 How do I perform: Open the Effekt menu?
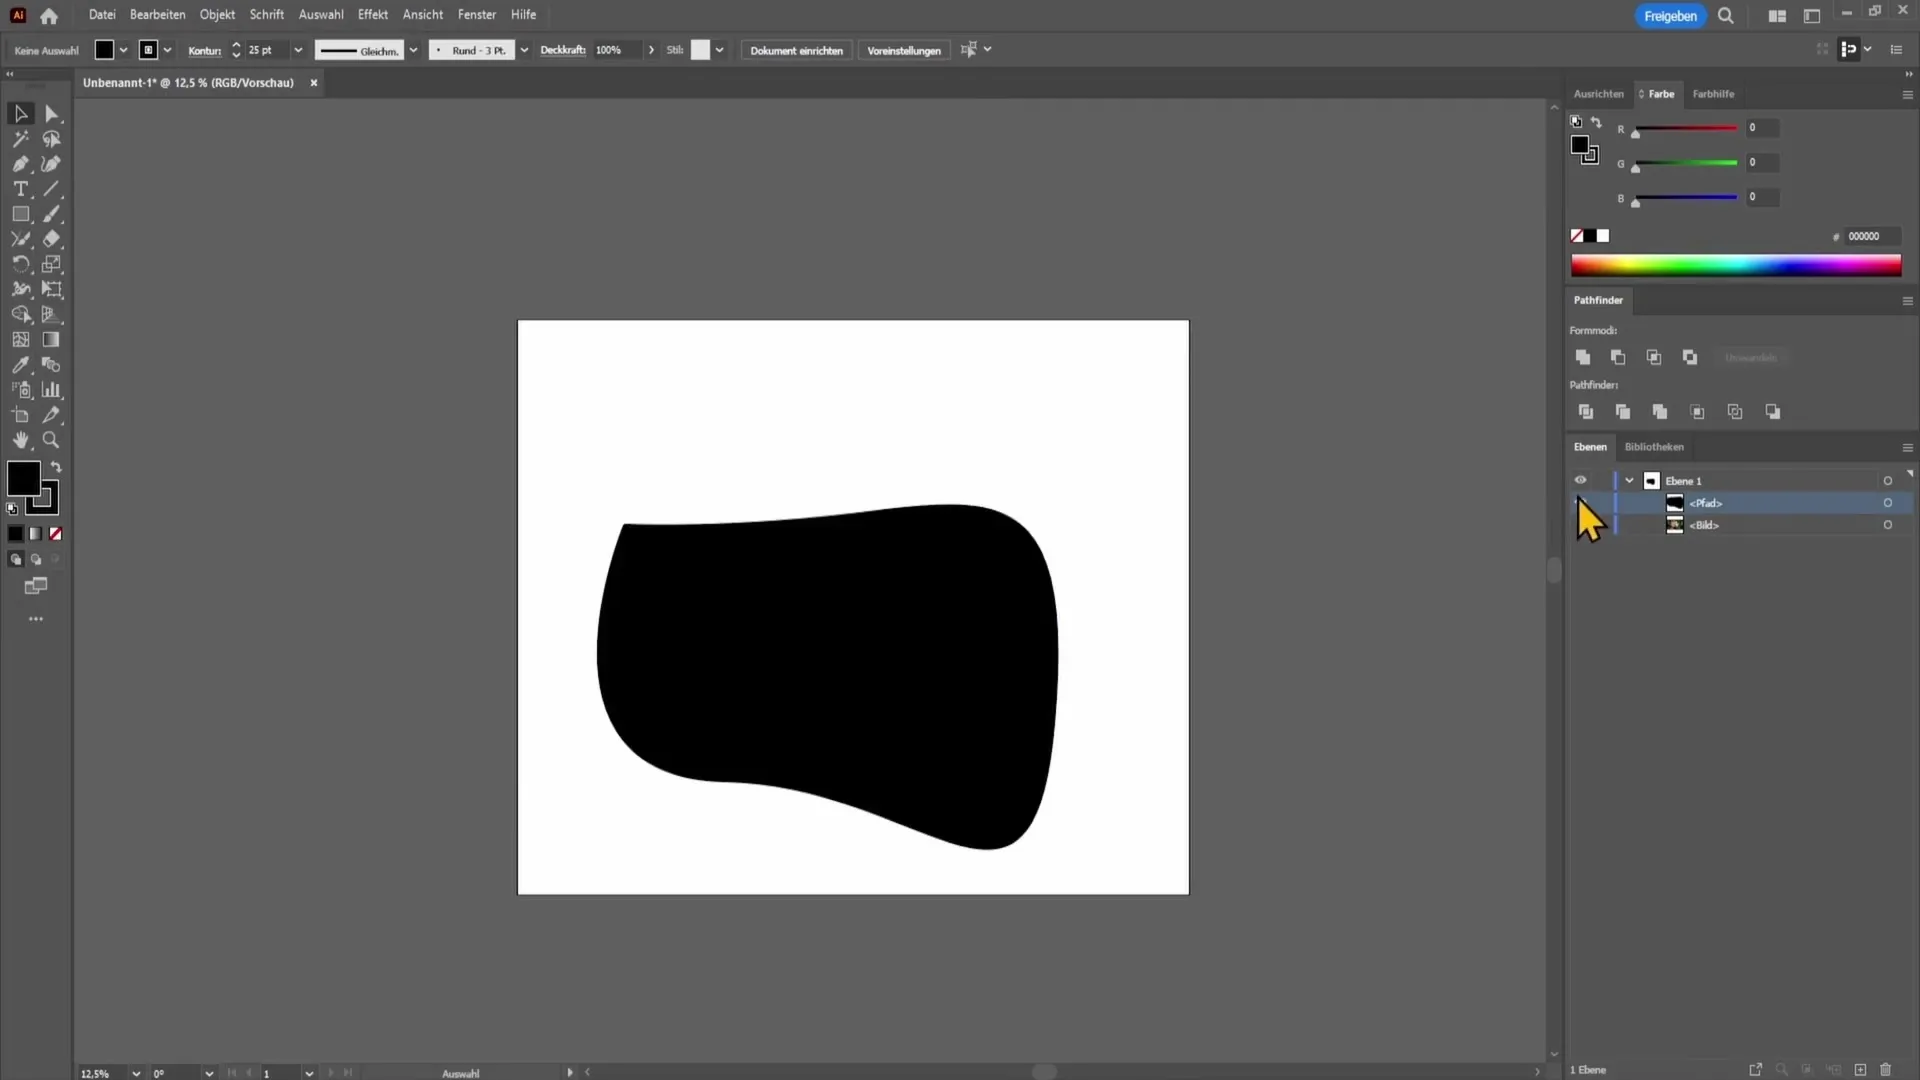tap(372, 15)
